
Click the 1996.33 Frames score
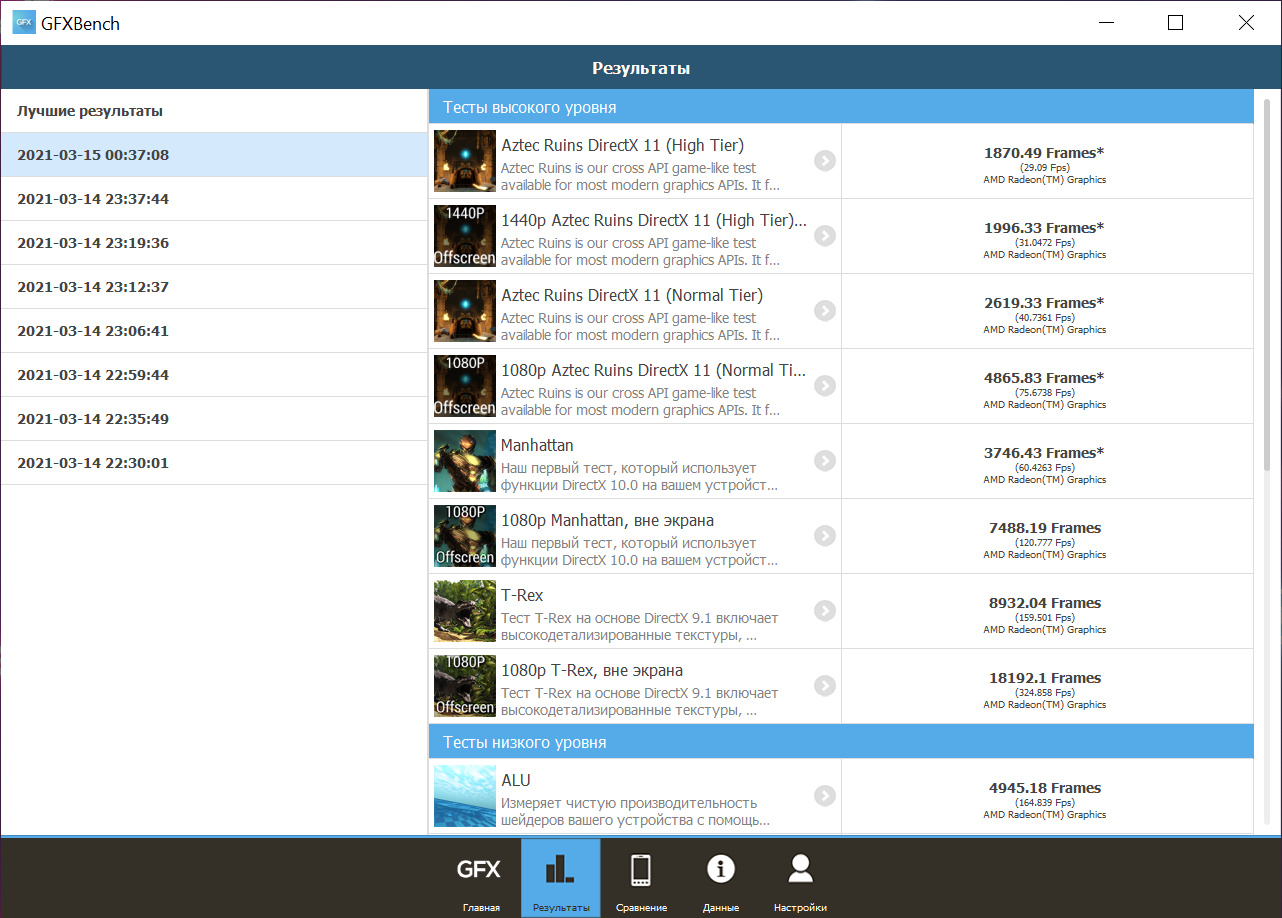point(1044,228)
